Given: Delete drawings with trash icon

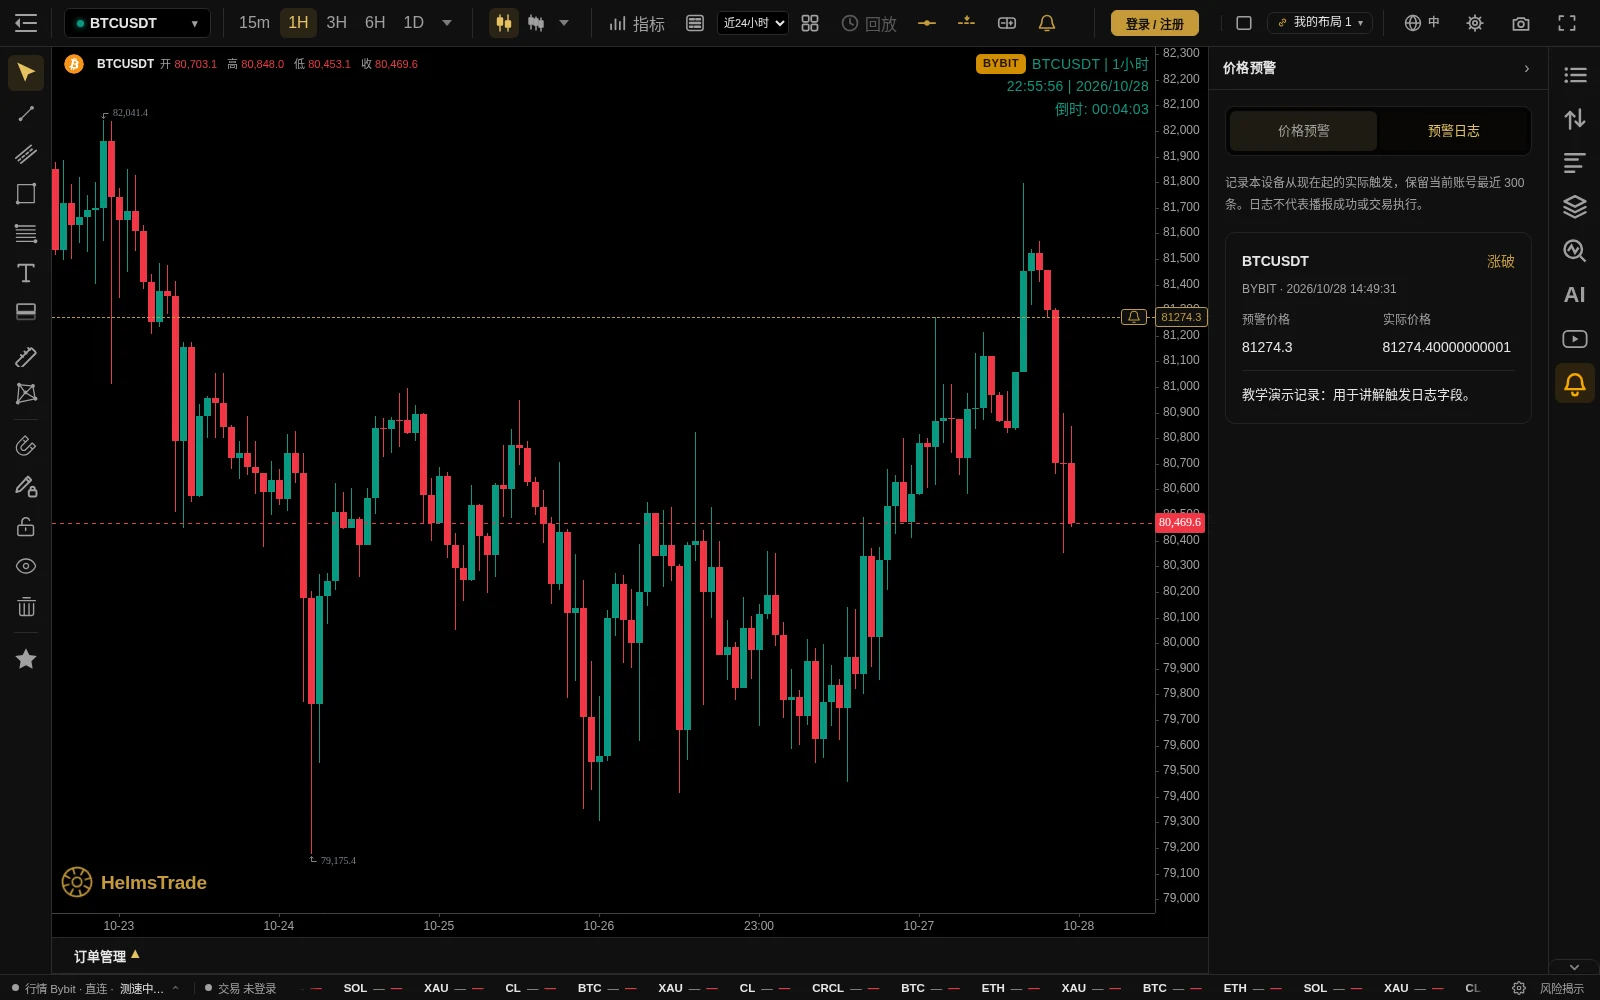Looking at the screenshot, I should [26, 607].
